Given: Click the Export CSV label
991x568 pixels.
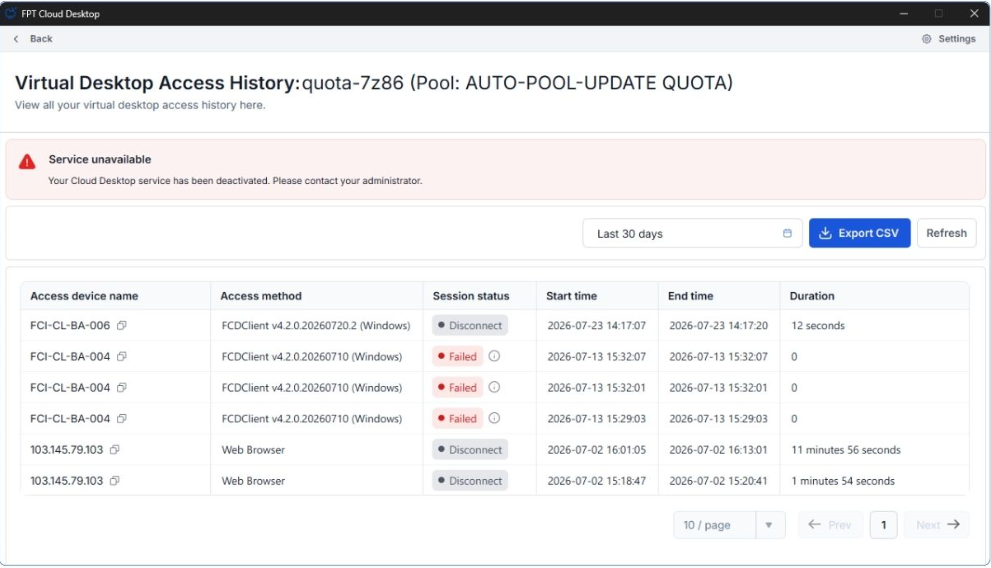Looking at the screenshot, I should click(x=868, y=233).
